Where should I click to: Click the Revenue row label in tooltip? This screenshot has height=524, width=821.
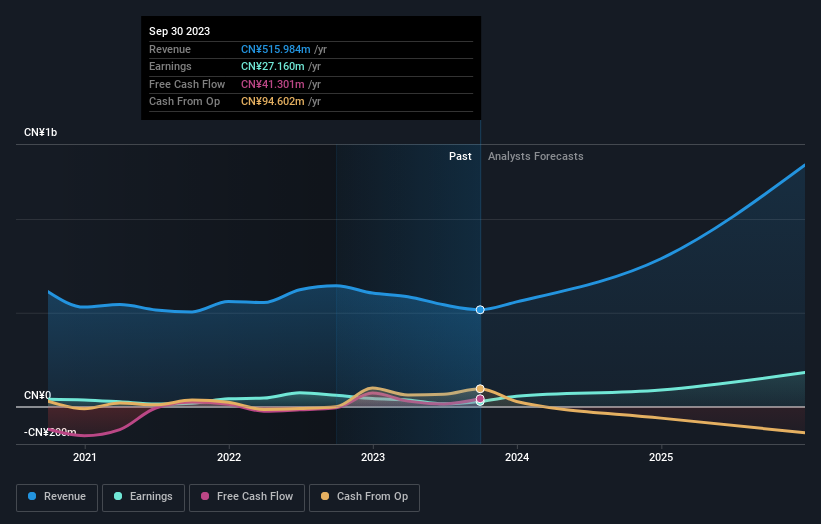pos(170,49)
